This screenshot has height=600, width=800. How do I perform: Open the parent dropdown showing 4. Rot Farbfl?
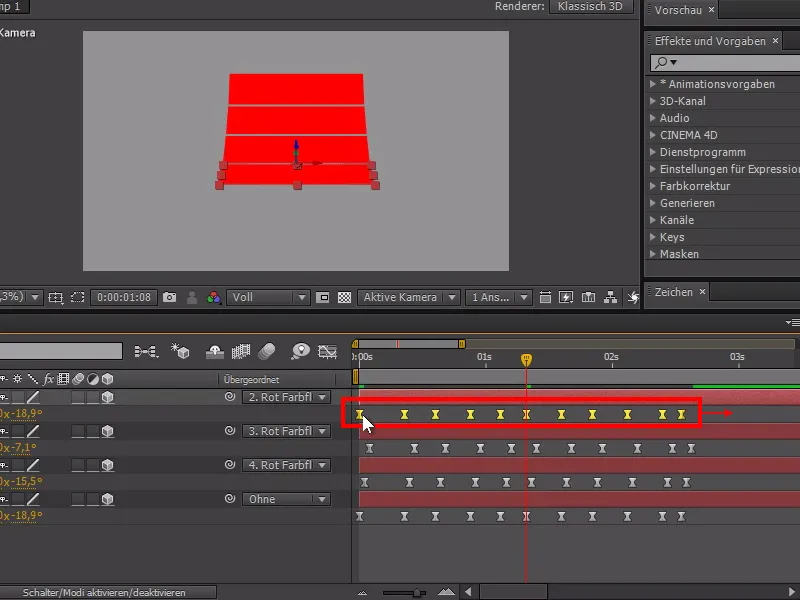286,465
